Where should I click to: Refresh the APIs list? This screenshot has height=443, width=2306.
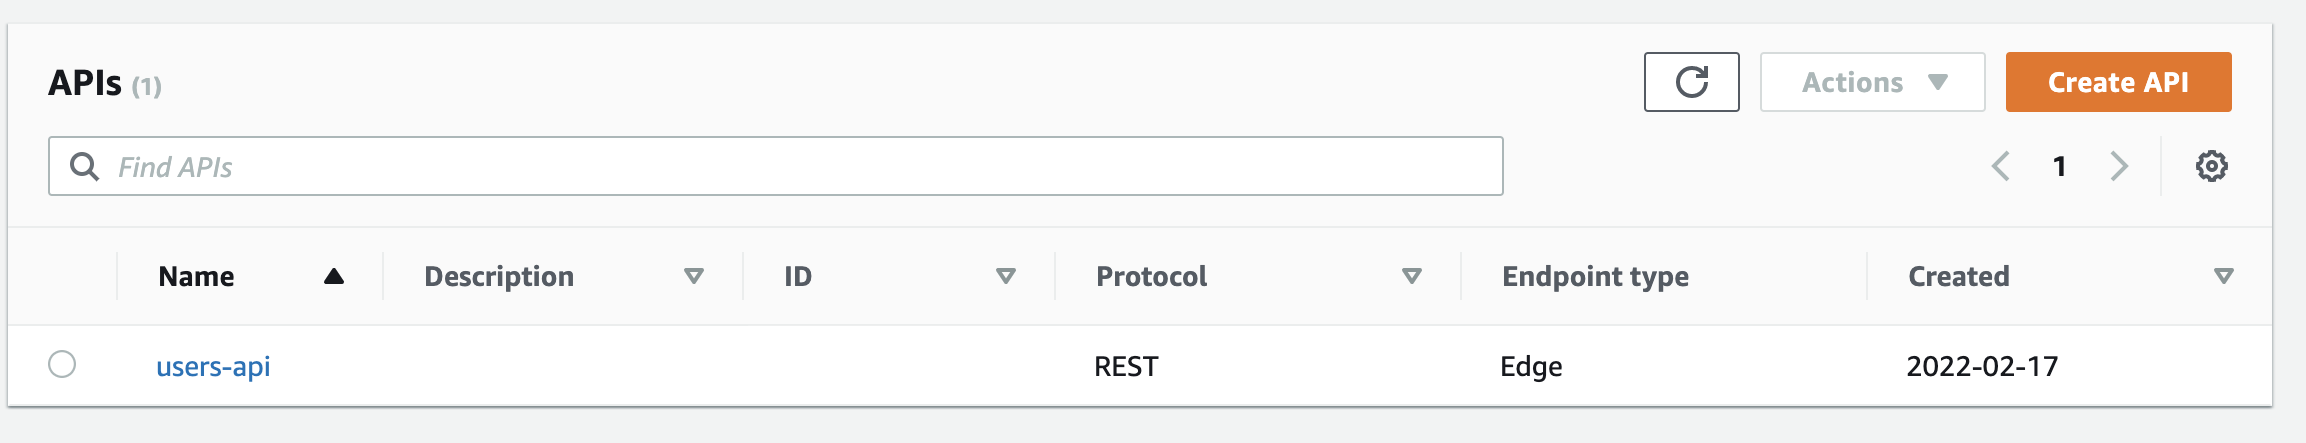(1691, 82)
